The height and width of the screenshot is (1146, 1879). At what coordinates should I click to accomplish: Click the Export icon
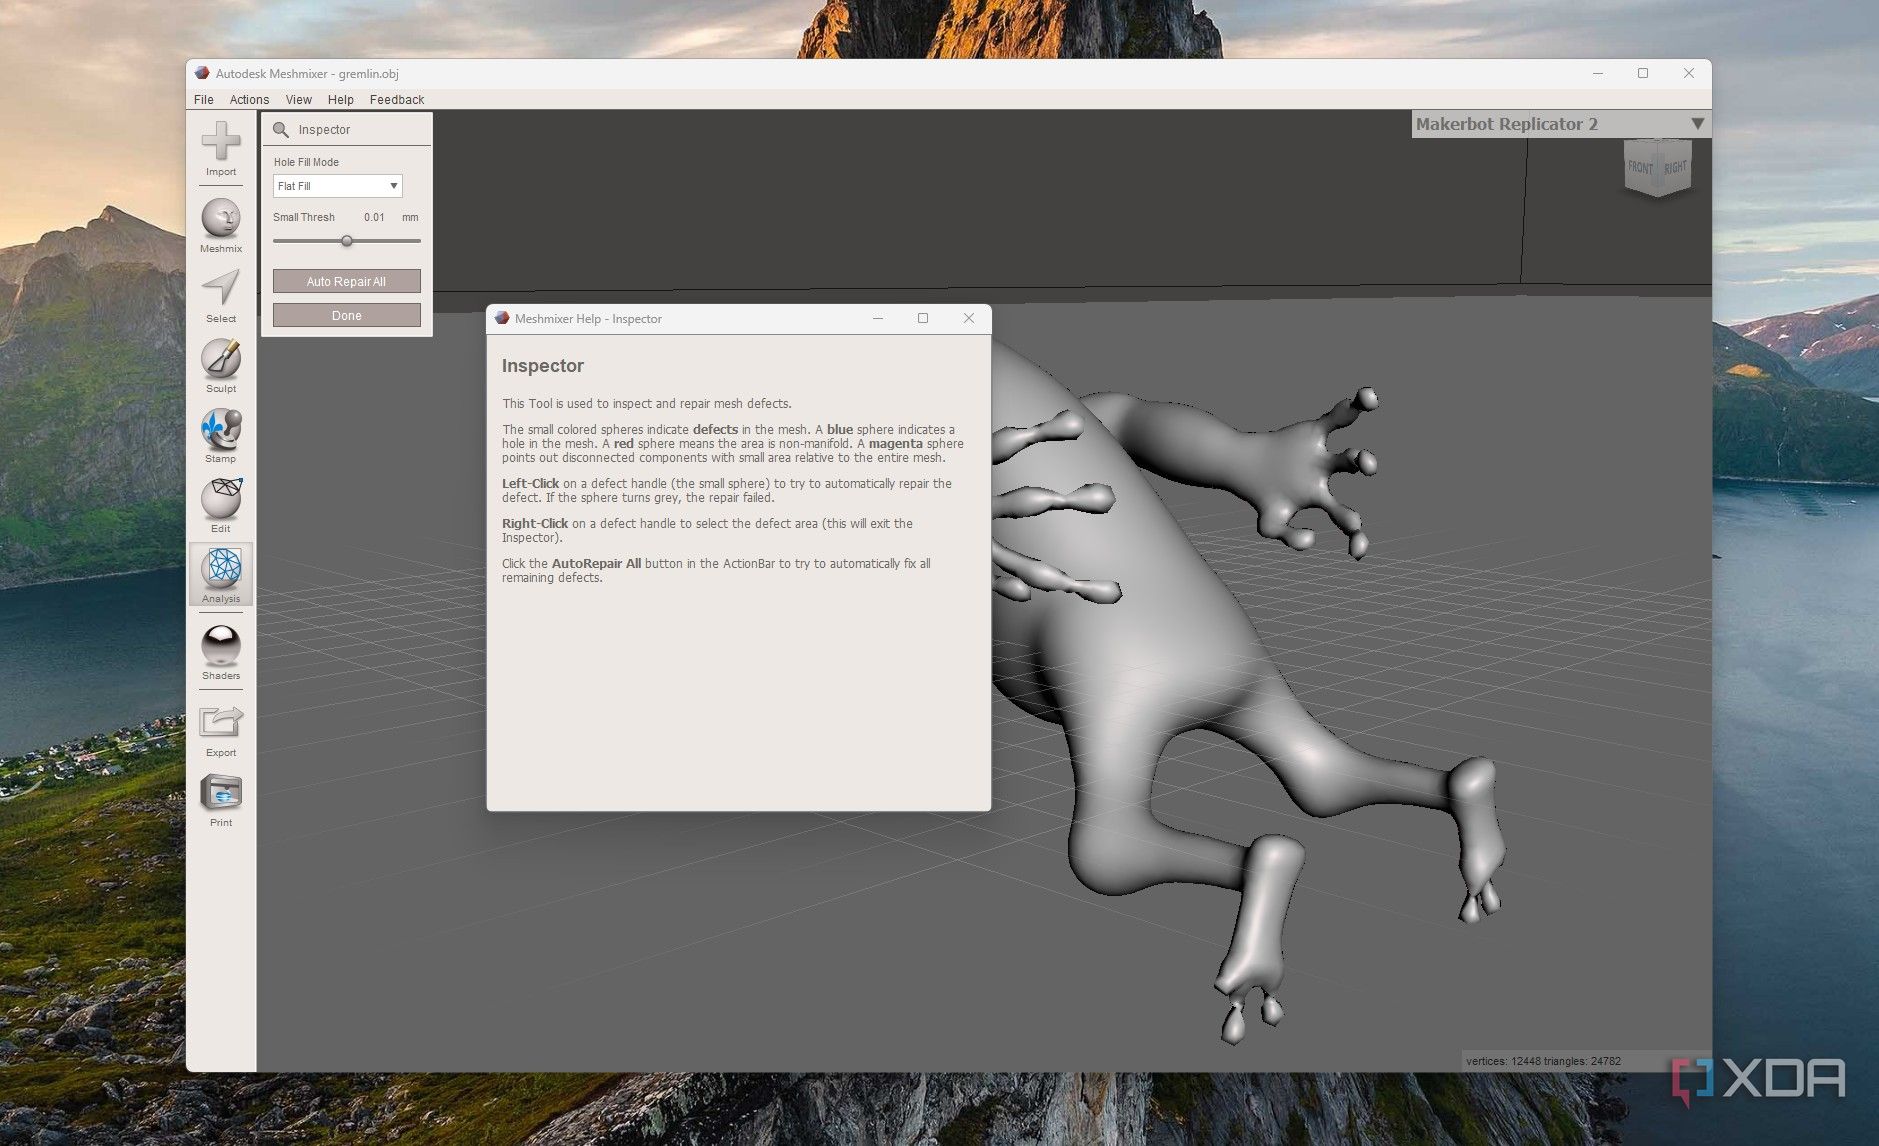221,722
